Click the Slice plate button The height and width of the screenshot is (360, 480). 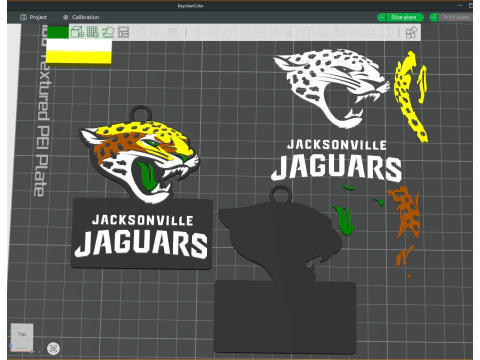coord(404,17)
